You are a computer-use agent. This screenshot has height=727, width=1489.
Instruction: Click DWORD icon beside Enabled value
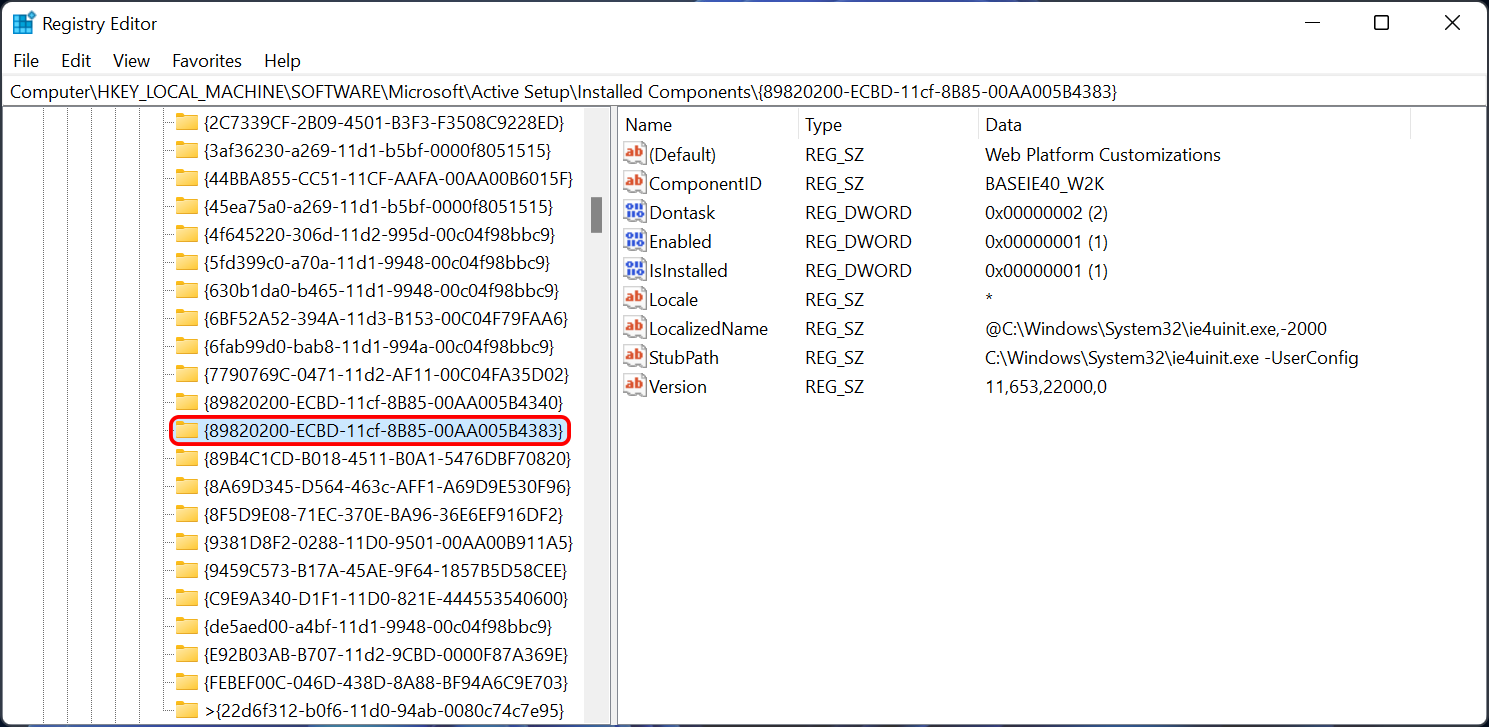635,241
